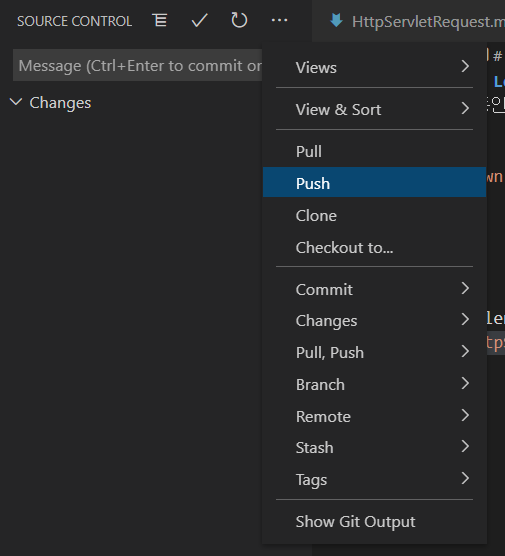Viewport: 505px width, 556px height.
Task: Click the commit checkmark icon
Action: click(199, 20)
